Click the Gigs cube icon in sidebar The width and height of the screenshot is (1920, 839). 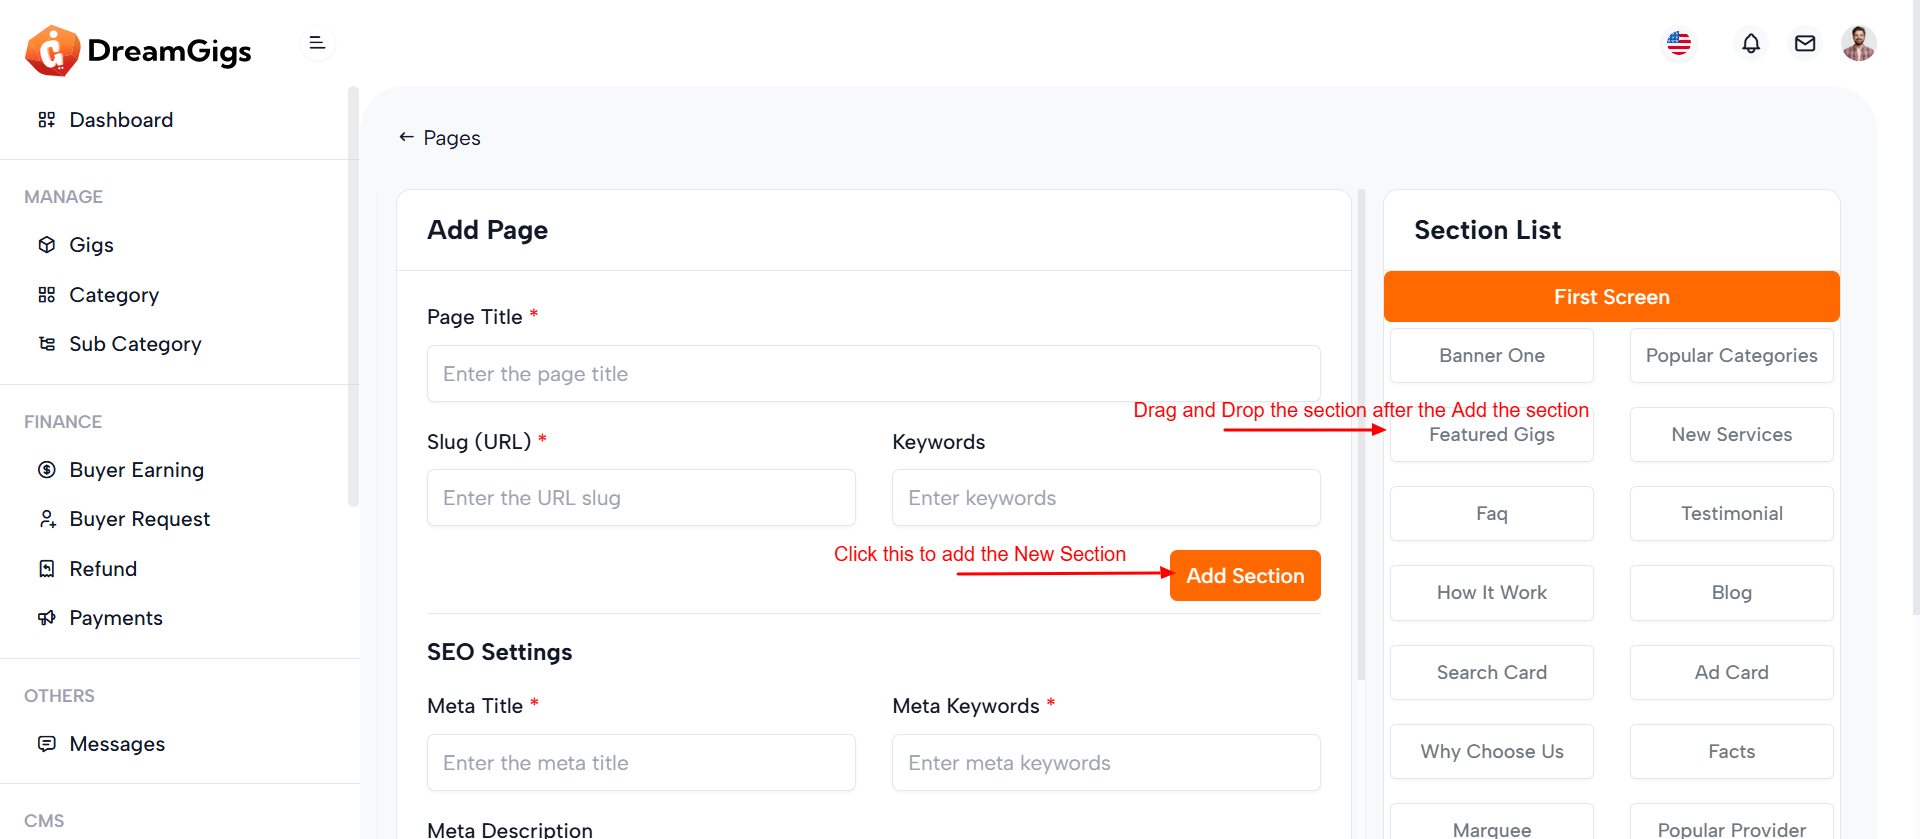(x=47, y=245)
